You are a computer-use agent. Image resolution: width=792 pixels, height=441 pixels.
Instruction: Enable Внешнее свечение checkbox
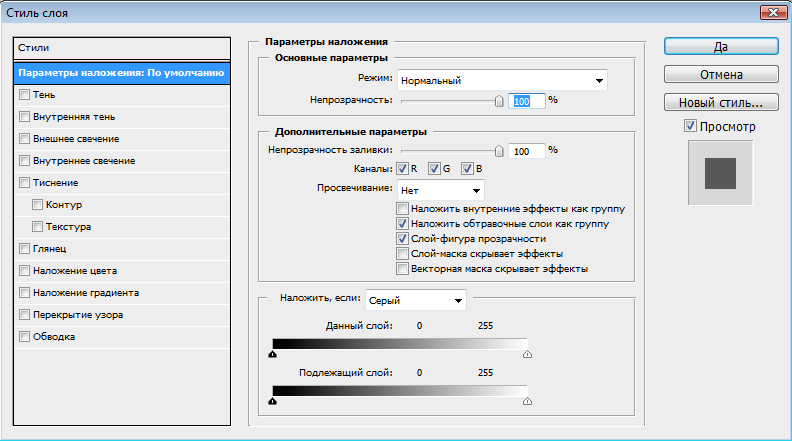point(24,138)
